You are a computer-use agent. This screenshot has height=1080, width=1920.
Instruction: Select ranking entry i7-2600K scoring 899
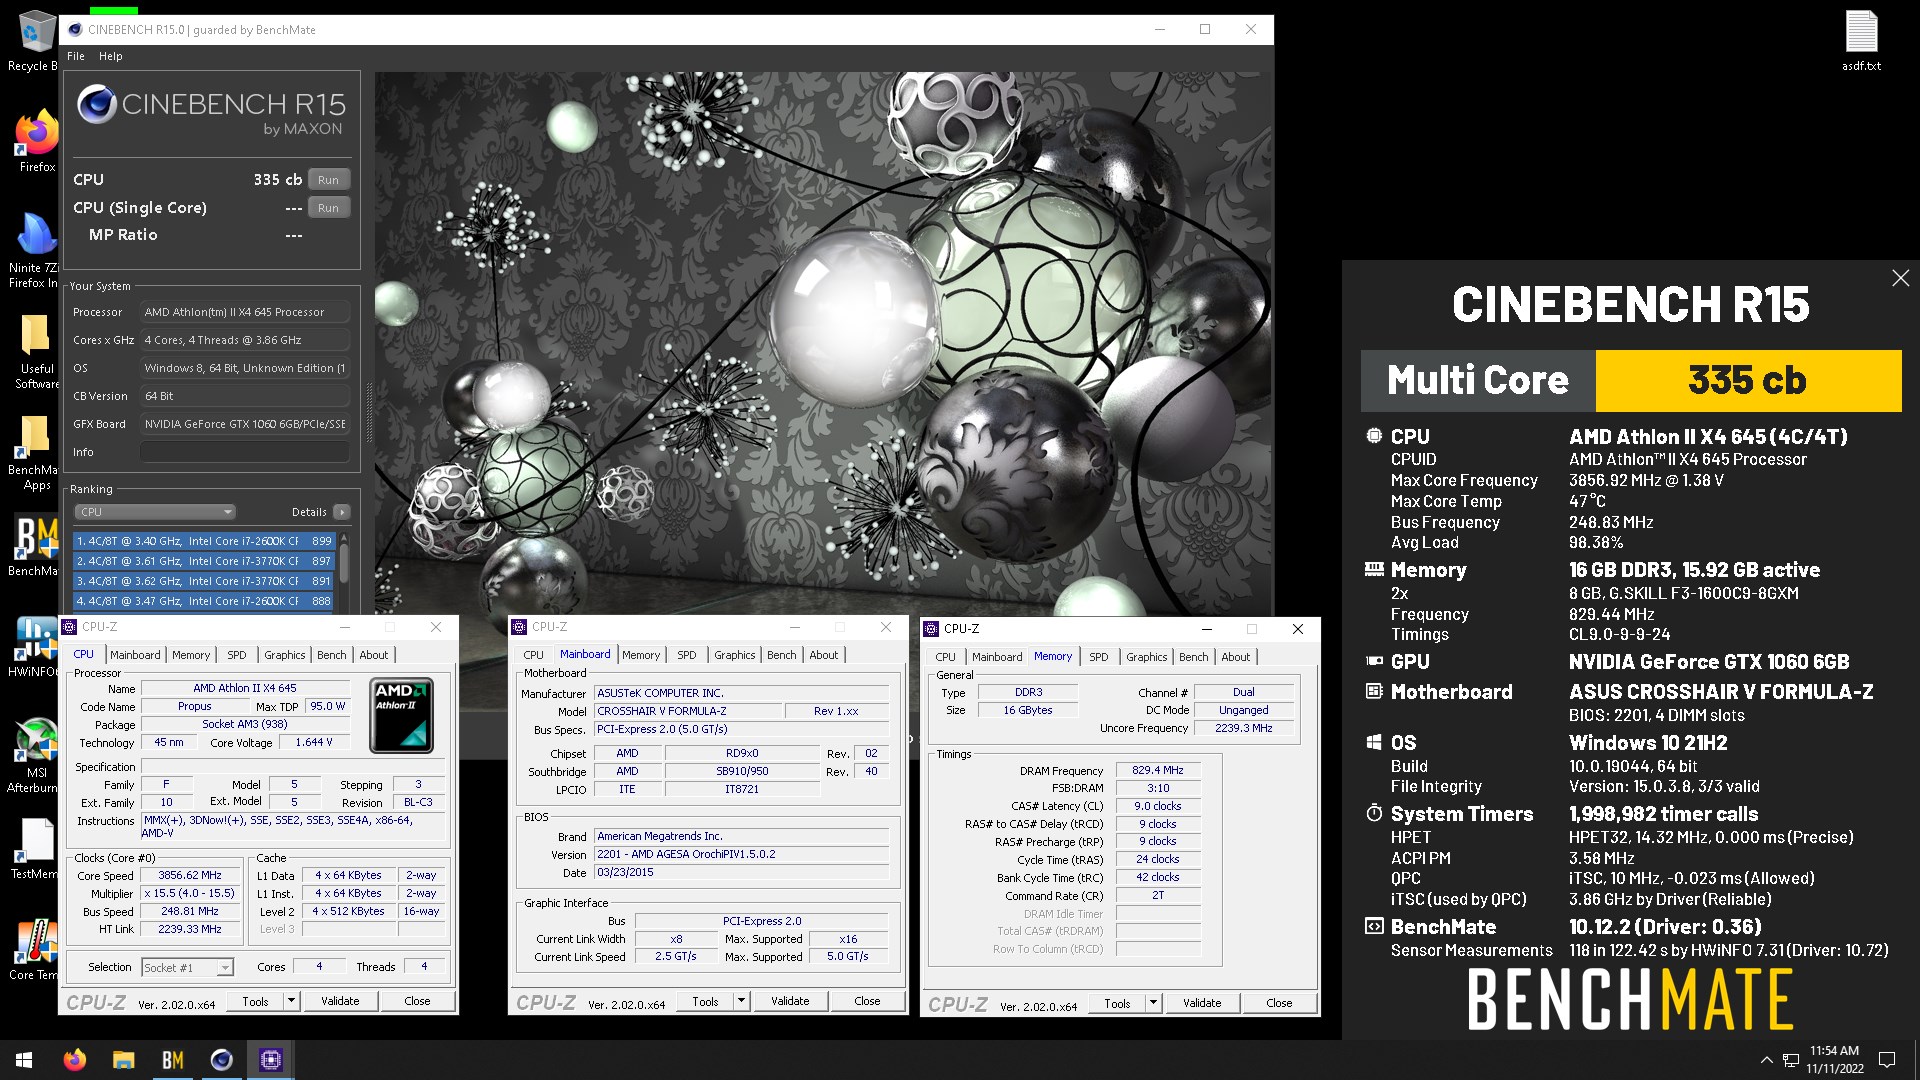(x=204, y=541)
